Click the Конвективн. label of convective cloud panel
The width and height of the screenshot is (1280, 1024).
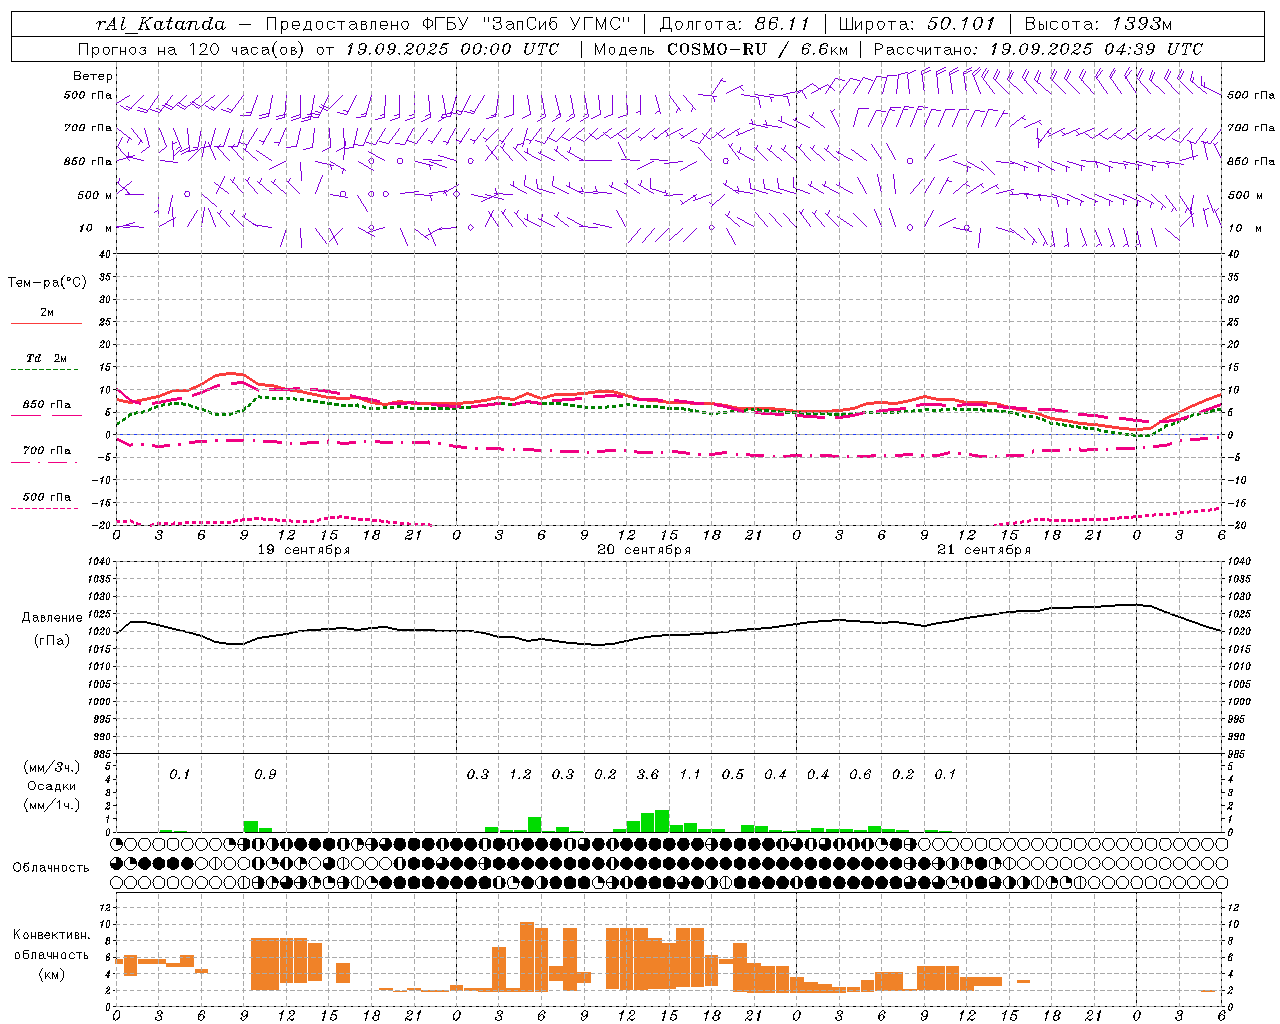tap(52, 935)
